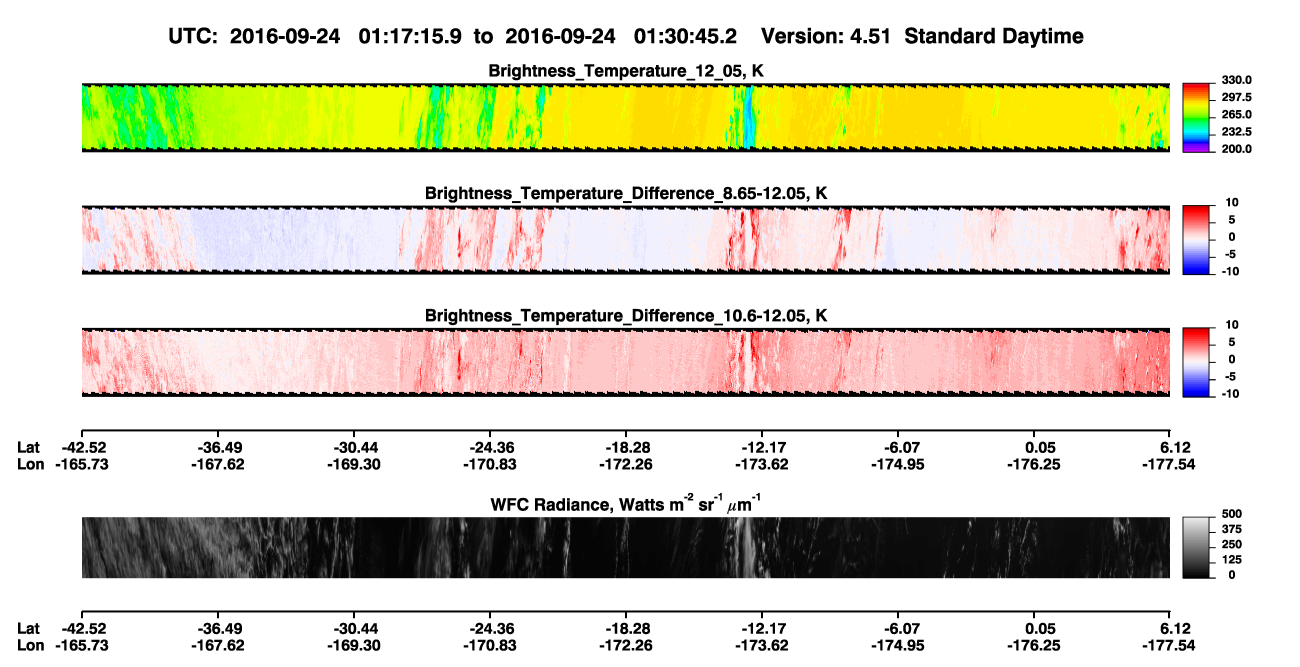Click the 330.0 colorbar tick label

[1236, 81]
